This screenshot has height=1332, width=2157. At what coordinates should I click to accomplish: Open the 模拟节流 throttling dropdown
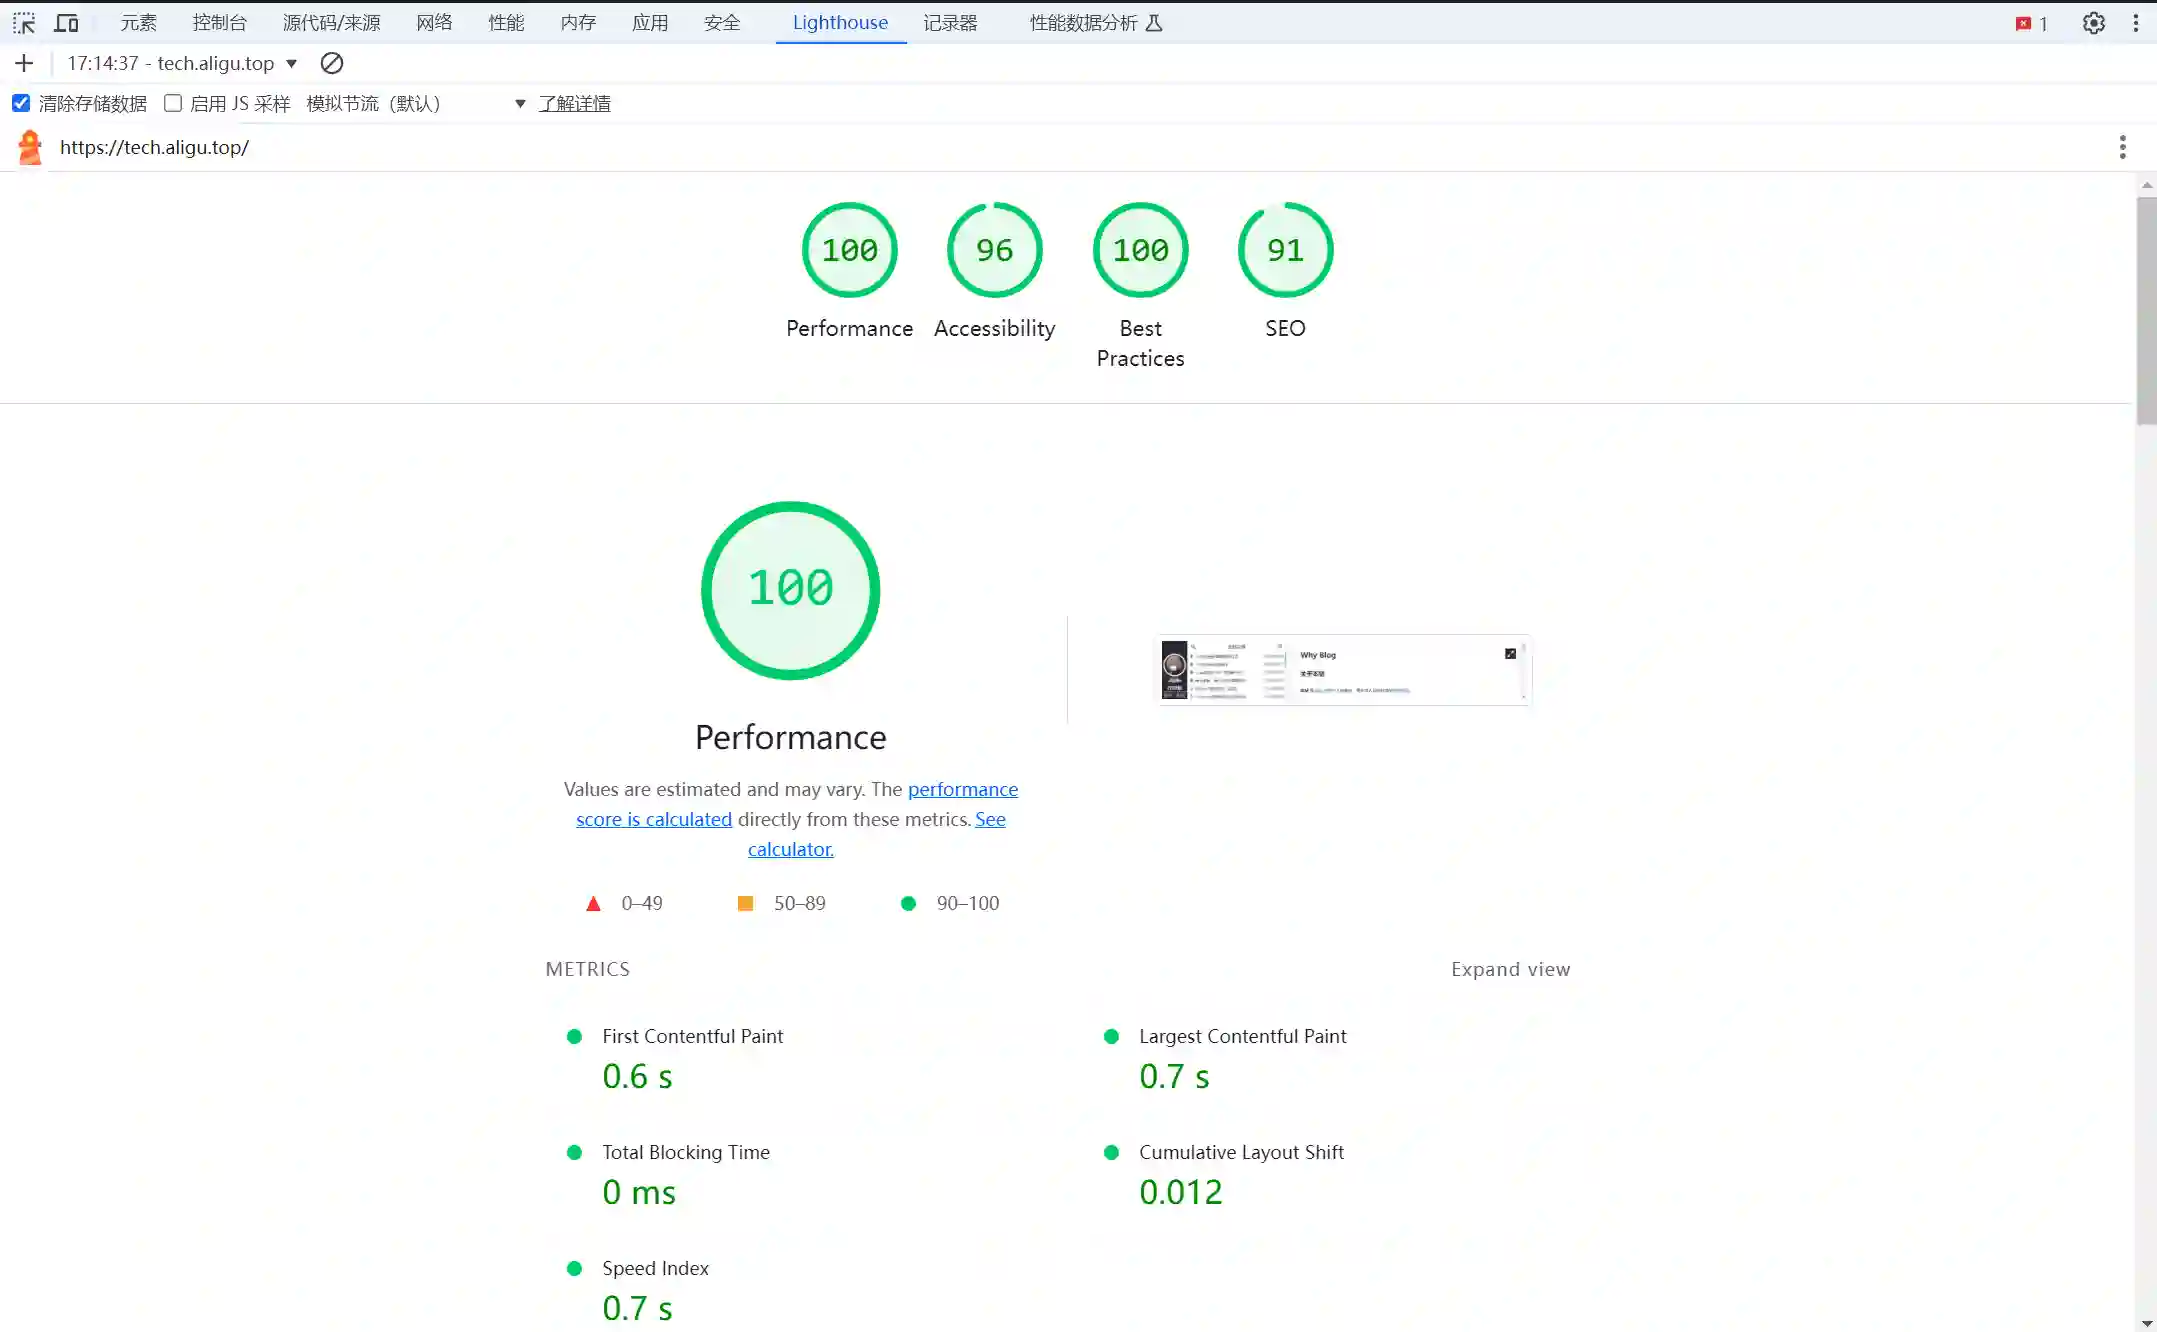point(415,103)
